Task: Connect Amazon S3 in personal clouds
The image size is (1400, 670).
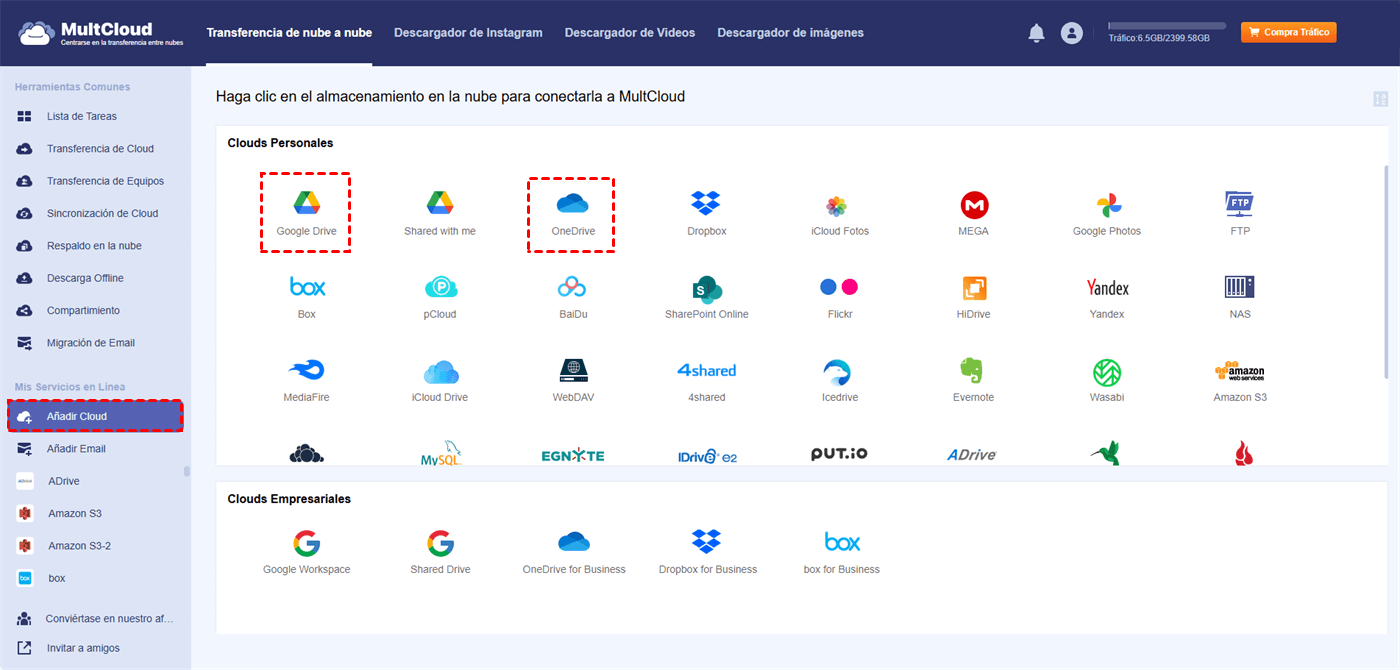Action: (1240, 380)
